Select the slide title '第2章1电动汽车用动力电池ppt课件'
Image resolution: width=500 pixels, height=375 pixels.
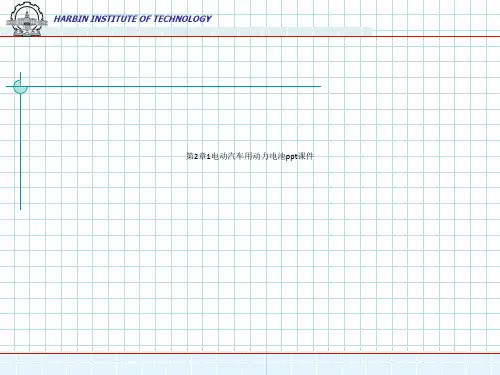tap(250, 156)
